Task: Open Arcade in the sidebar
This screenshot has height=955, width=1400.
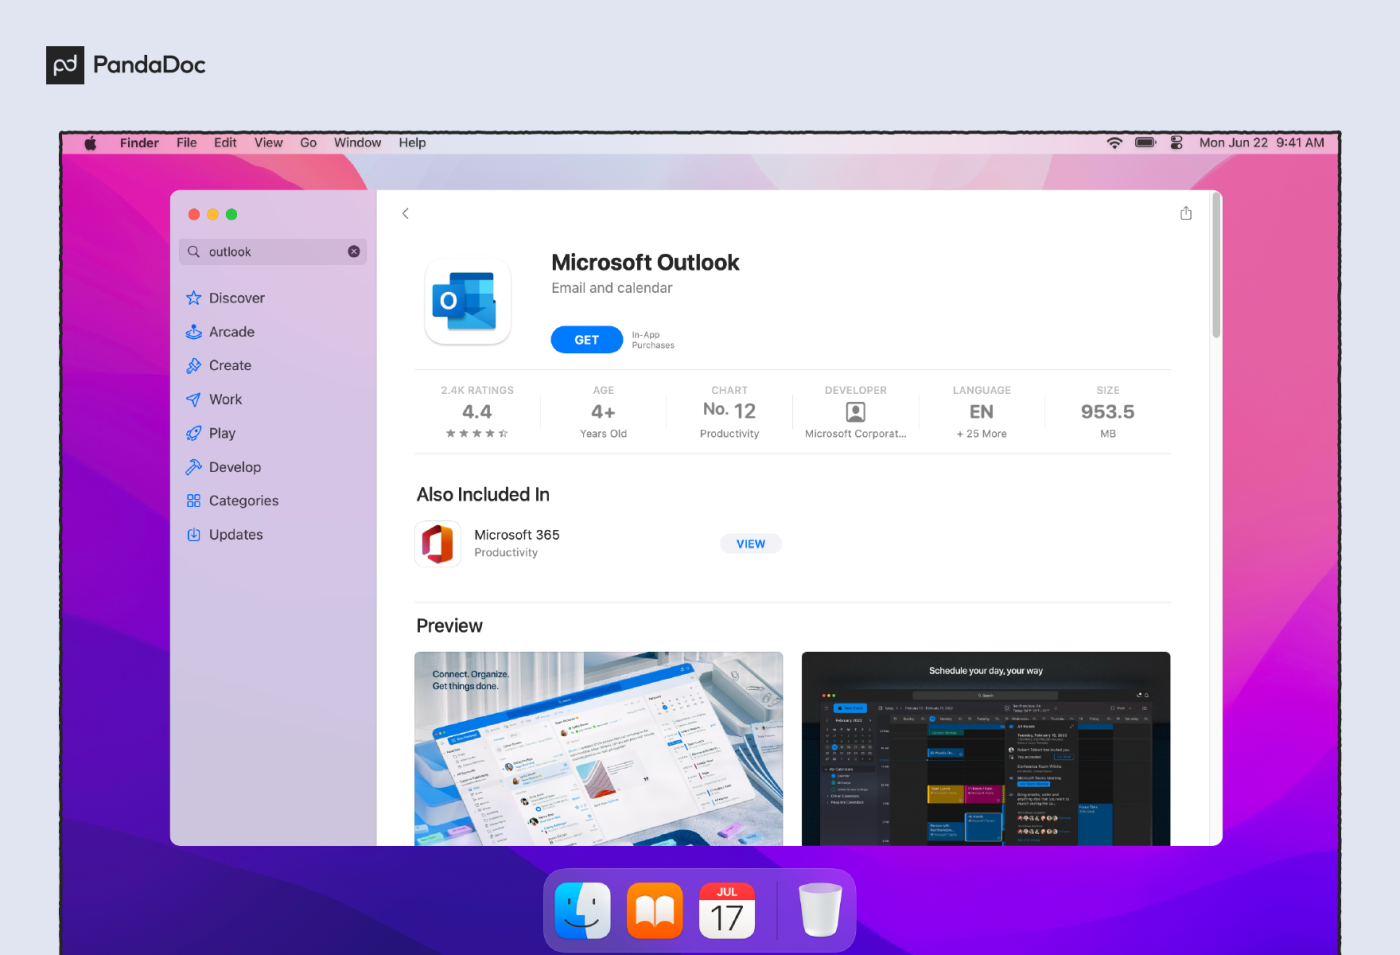Action: (x=221, y=332)
